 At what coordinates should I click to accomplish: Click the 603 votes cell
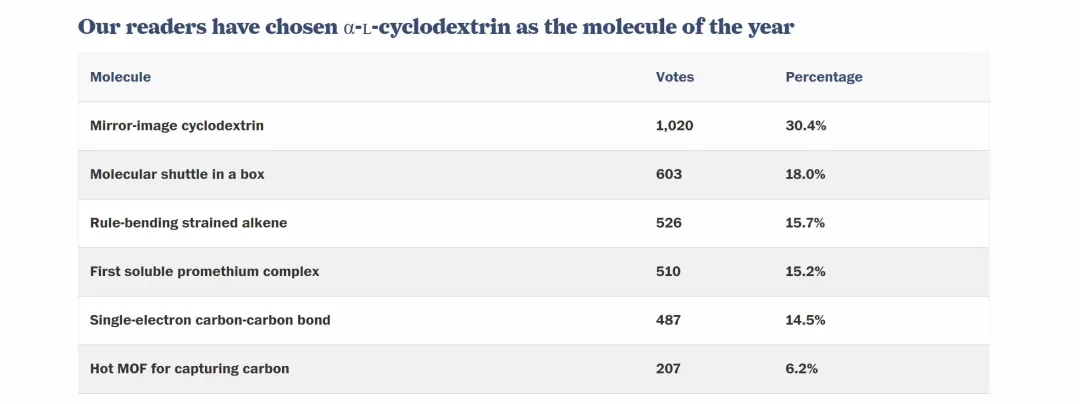(669, 174)
